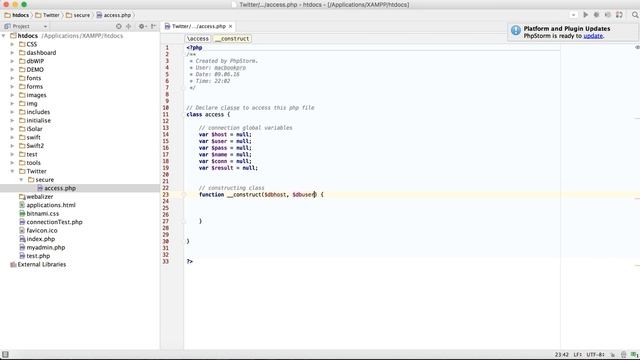Screen dimensions: 640x360
Task: Click the fold marker at class access line
Action: click(184, 115)
